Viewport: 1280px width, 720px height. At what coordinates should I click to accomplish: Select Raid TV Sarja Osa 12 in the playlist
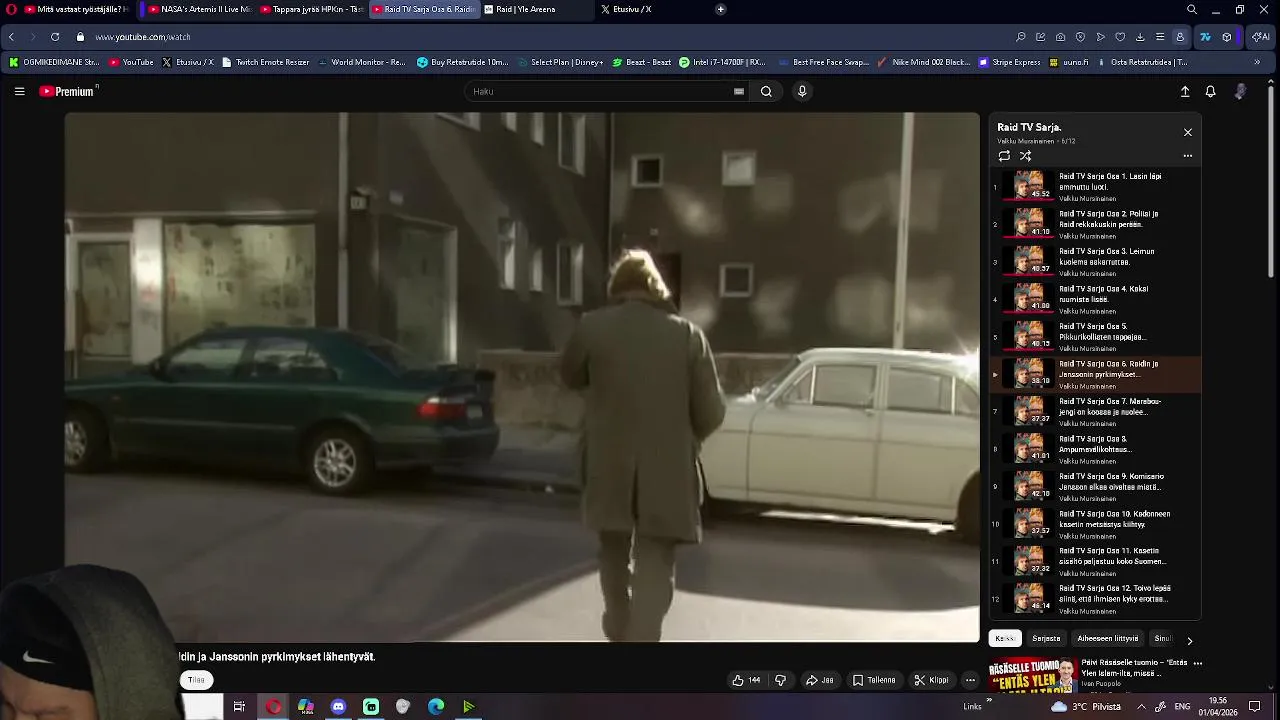(1095, 599)
